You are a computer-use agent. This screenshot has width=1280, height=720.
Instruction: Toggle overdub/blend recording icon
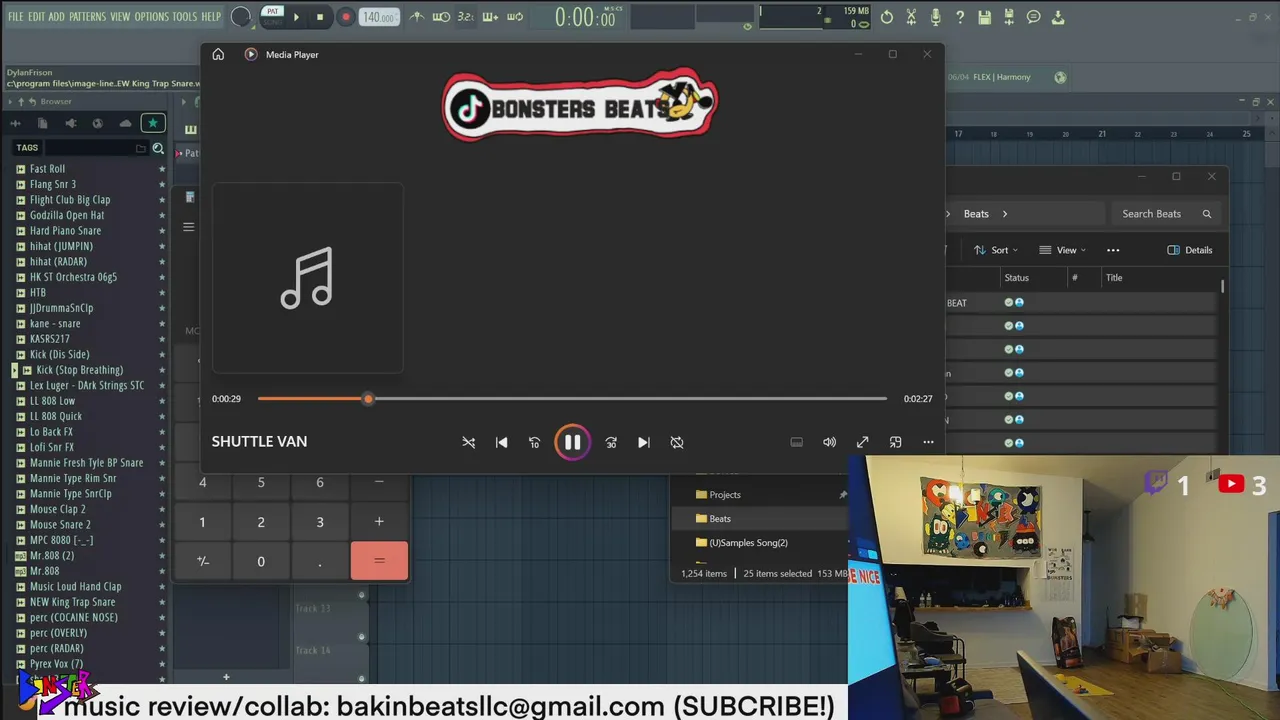click(490, 17)
